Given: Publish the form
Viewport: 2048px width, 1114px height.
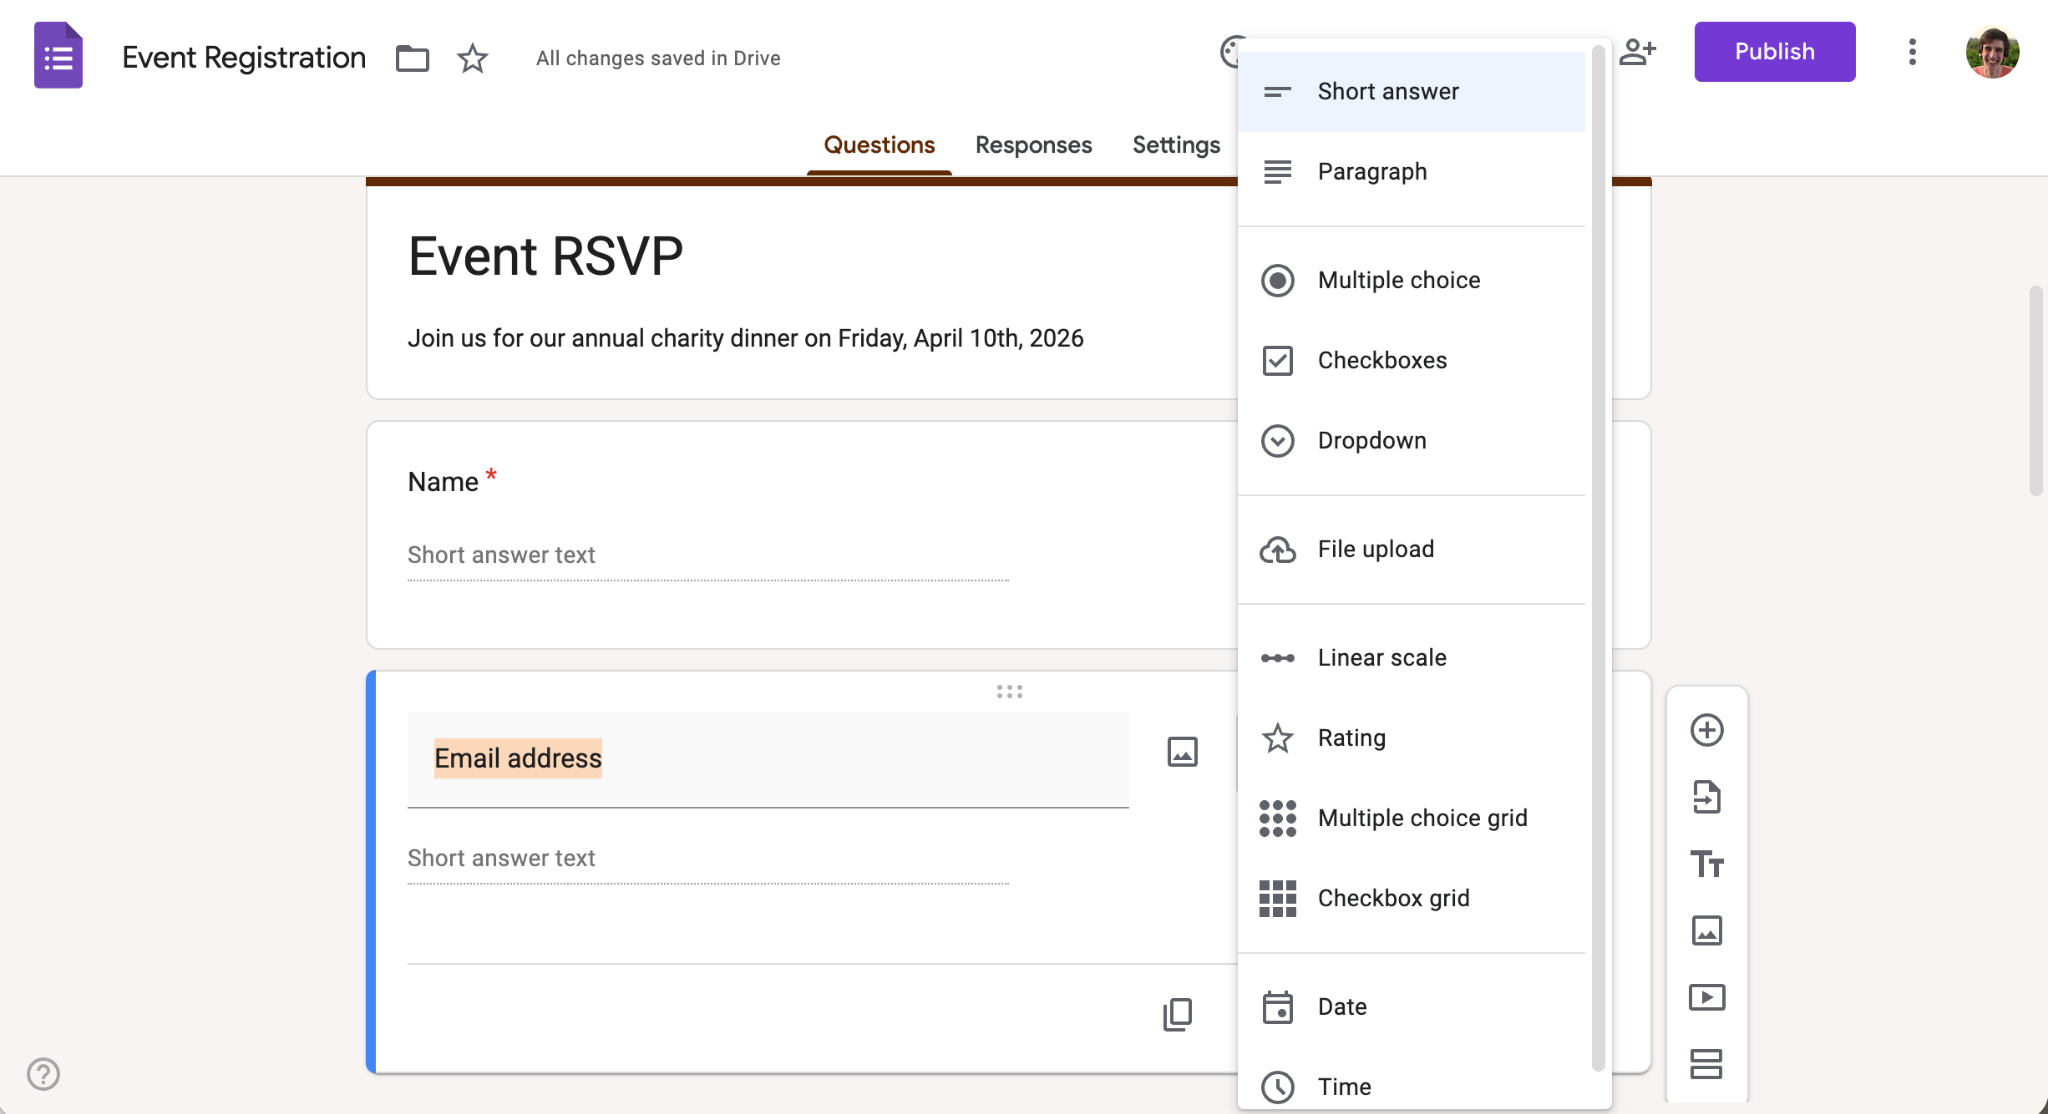Looking at the screenshot, I should (1774, 51).
